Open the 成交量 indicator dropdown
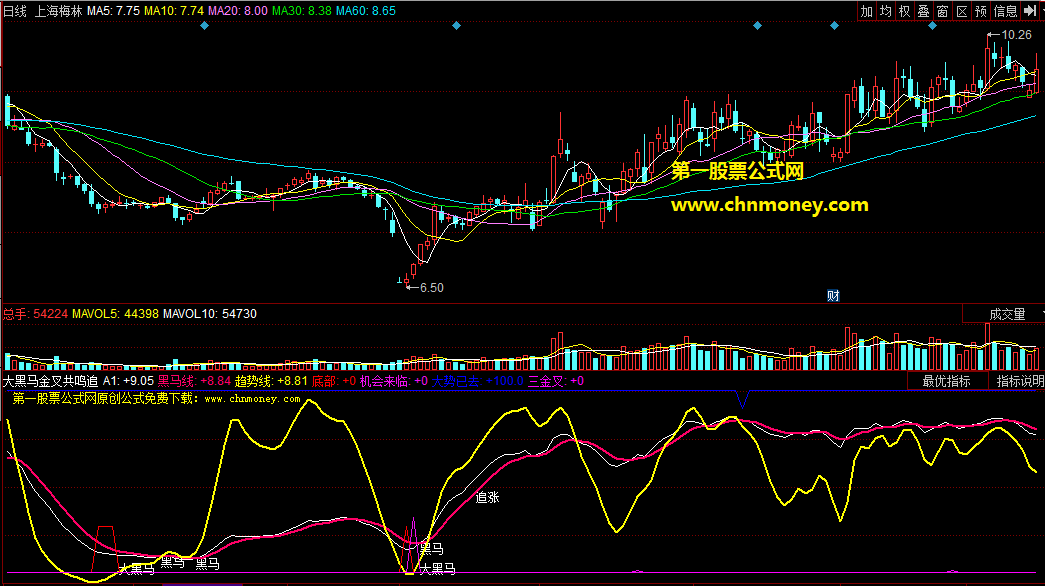The image size is (1045, 586). (x=1004, y=314)
